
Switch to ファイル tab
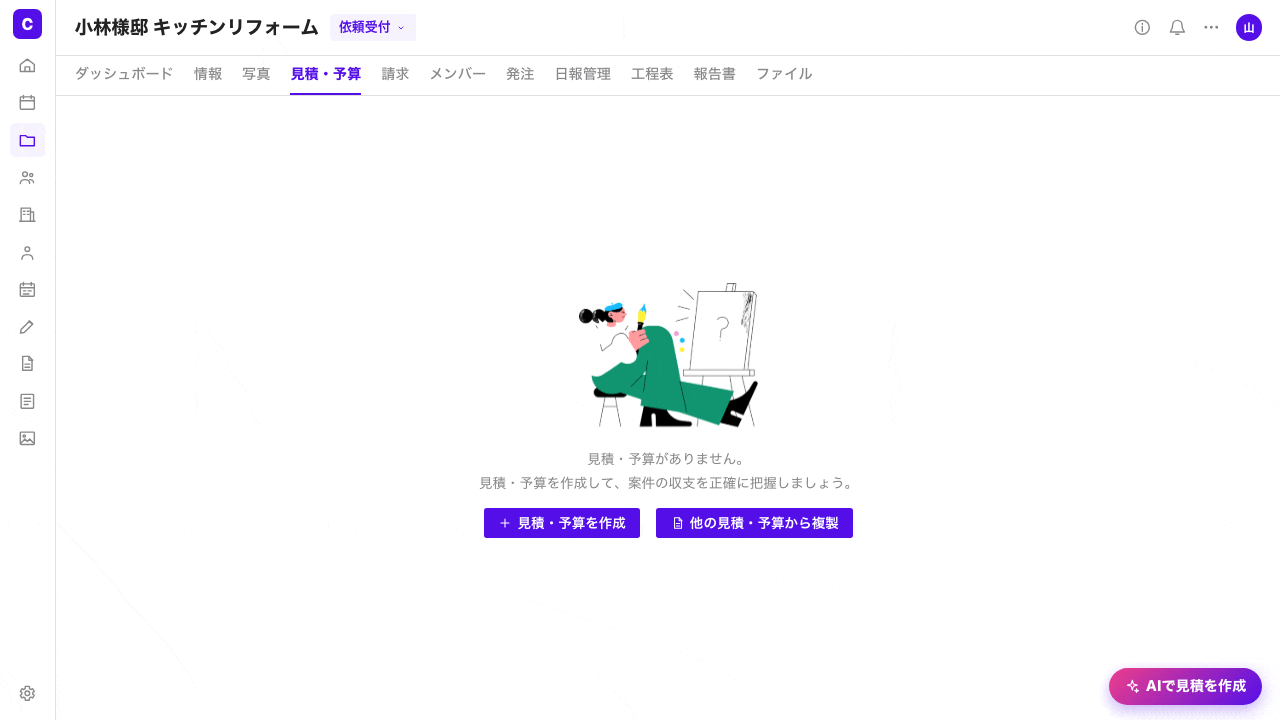(784, 74)
